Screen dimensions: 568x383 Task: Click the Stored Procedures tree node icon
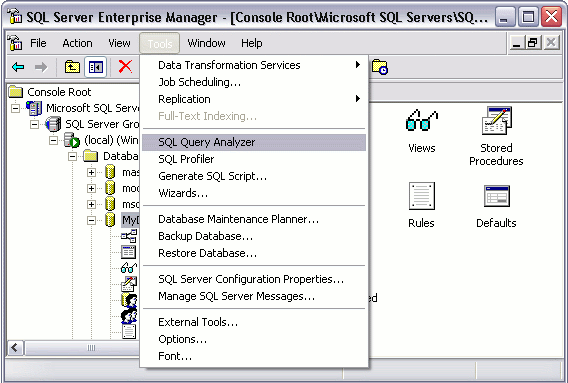pos(129,284)
